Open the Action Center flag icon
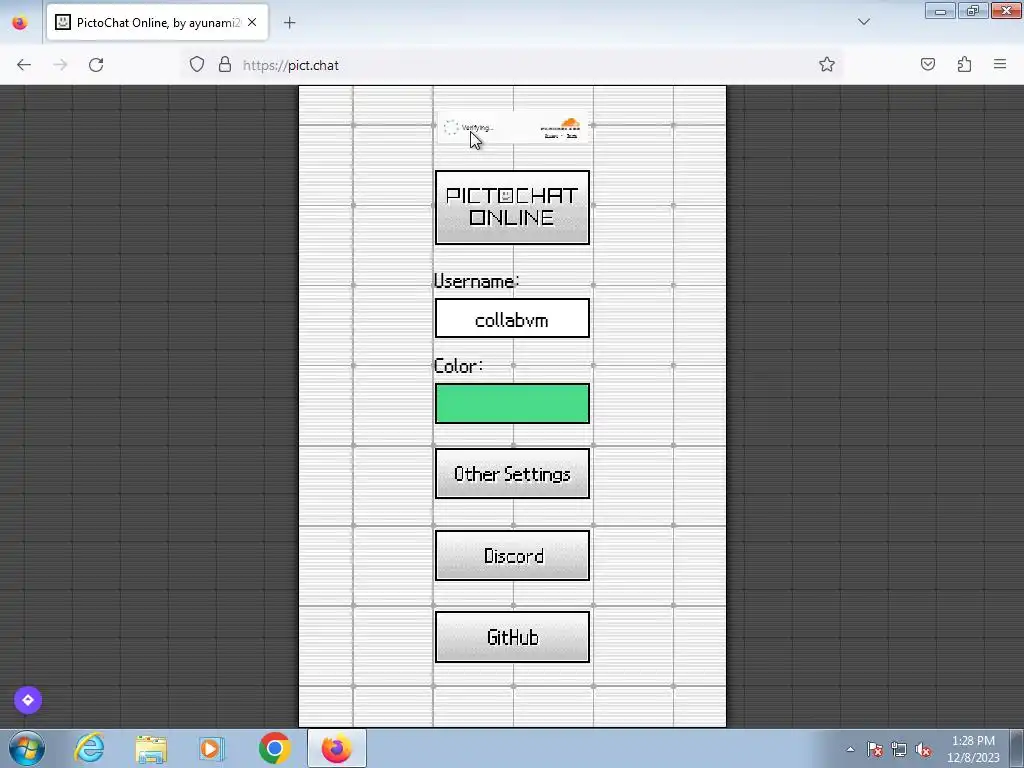Image resolution: width=1024 pixels, height=768 pixels. click(x=875, y=749)
